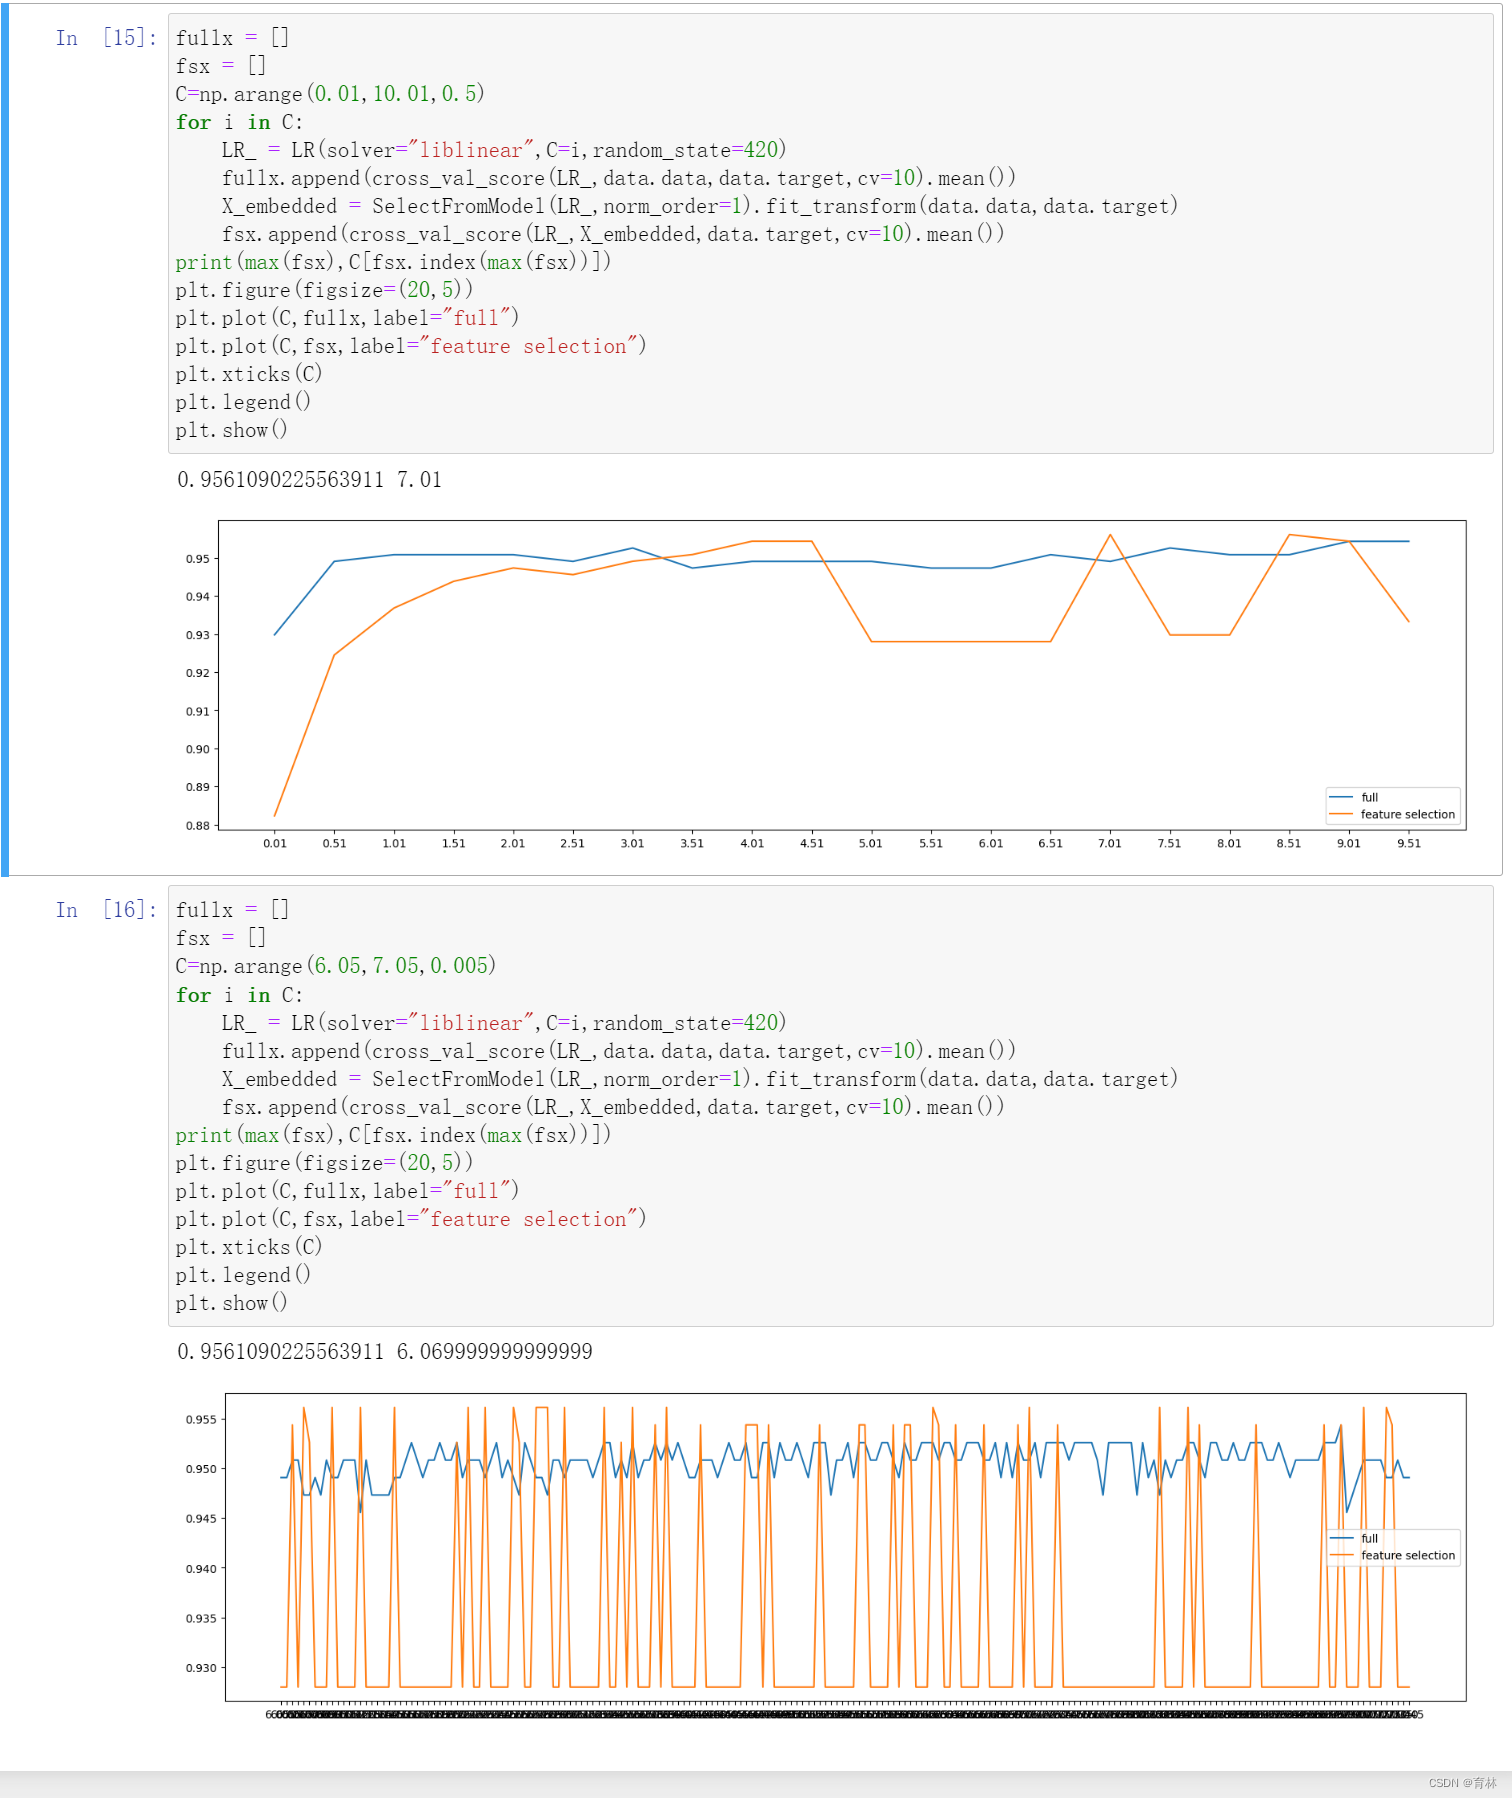Image resolution: width=1512 pixels, height=1798 pixels.
Task: Click y-axis label 0.92 on first chart
Action: point(197,673)
